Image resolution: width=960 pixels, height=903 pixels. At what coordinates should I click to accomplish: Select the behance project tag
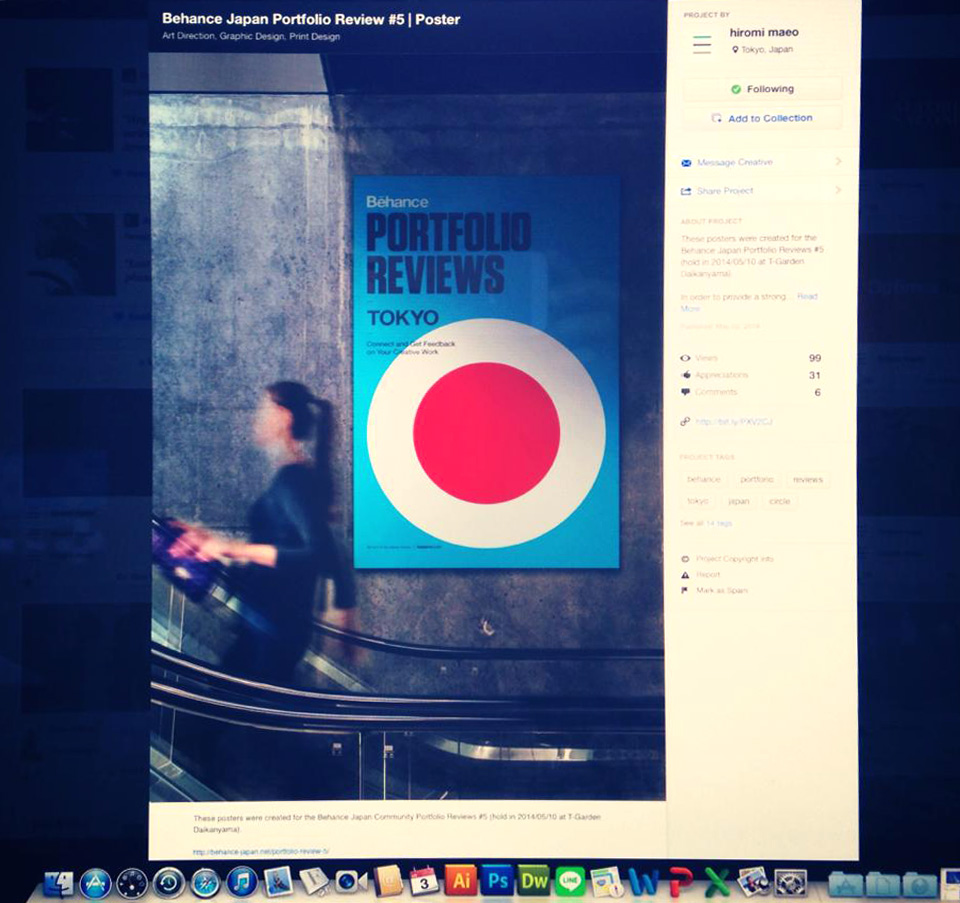[x=703, y=479]
